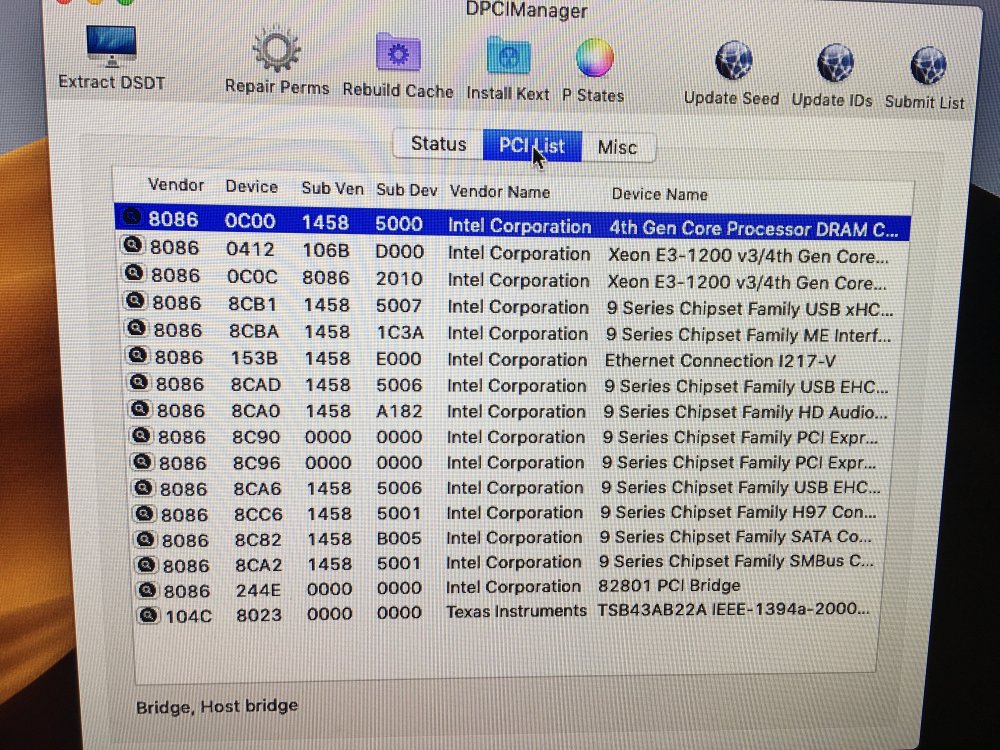This screenshot has width=1000, height=750.
Task: Click sub device cell 'B005'
Action: coord(399,538)
